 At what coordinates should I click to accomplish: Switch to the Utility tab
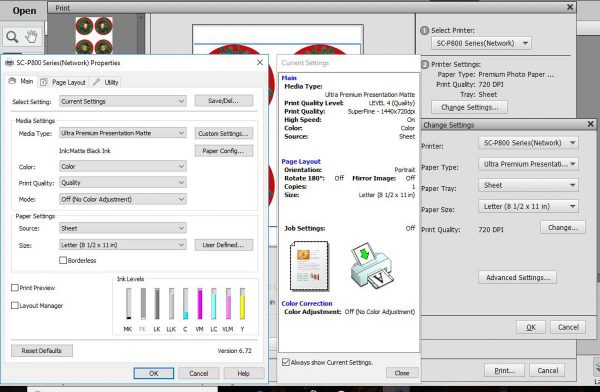point(106,82)
